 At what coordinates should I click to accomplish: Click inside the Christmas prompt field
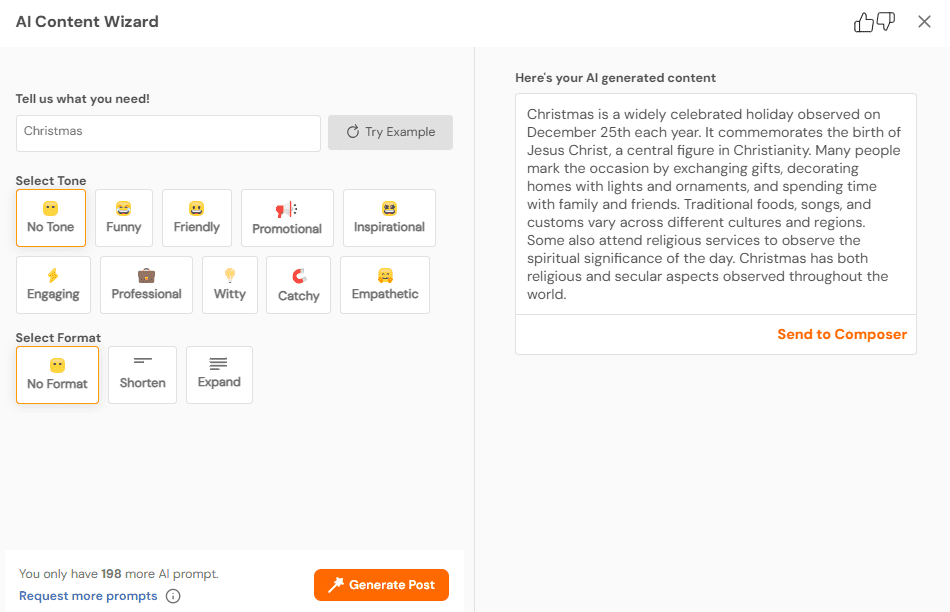point(167,132)
